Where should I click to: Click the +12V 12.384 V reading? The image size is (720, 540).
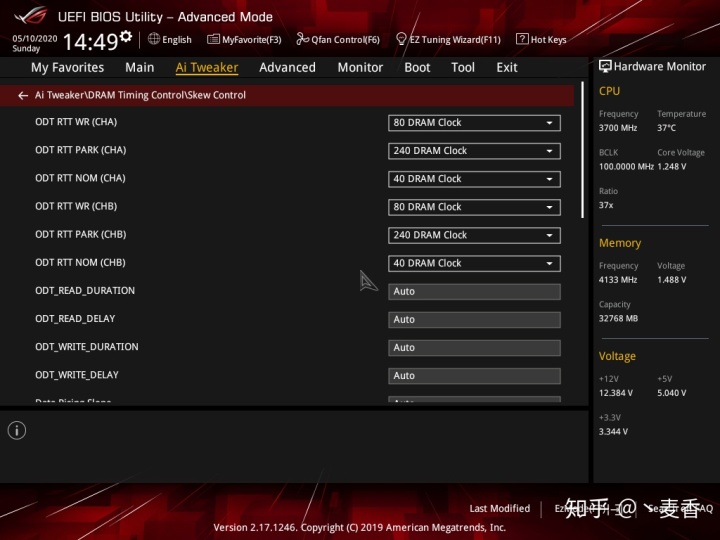click(x=616, y=393)
